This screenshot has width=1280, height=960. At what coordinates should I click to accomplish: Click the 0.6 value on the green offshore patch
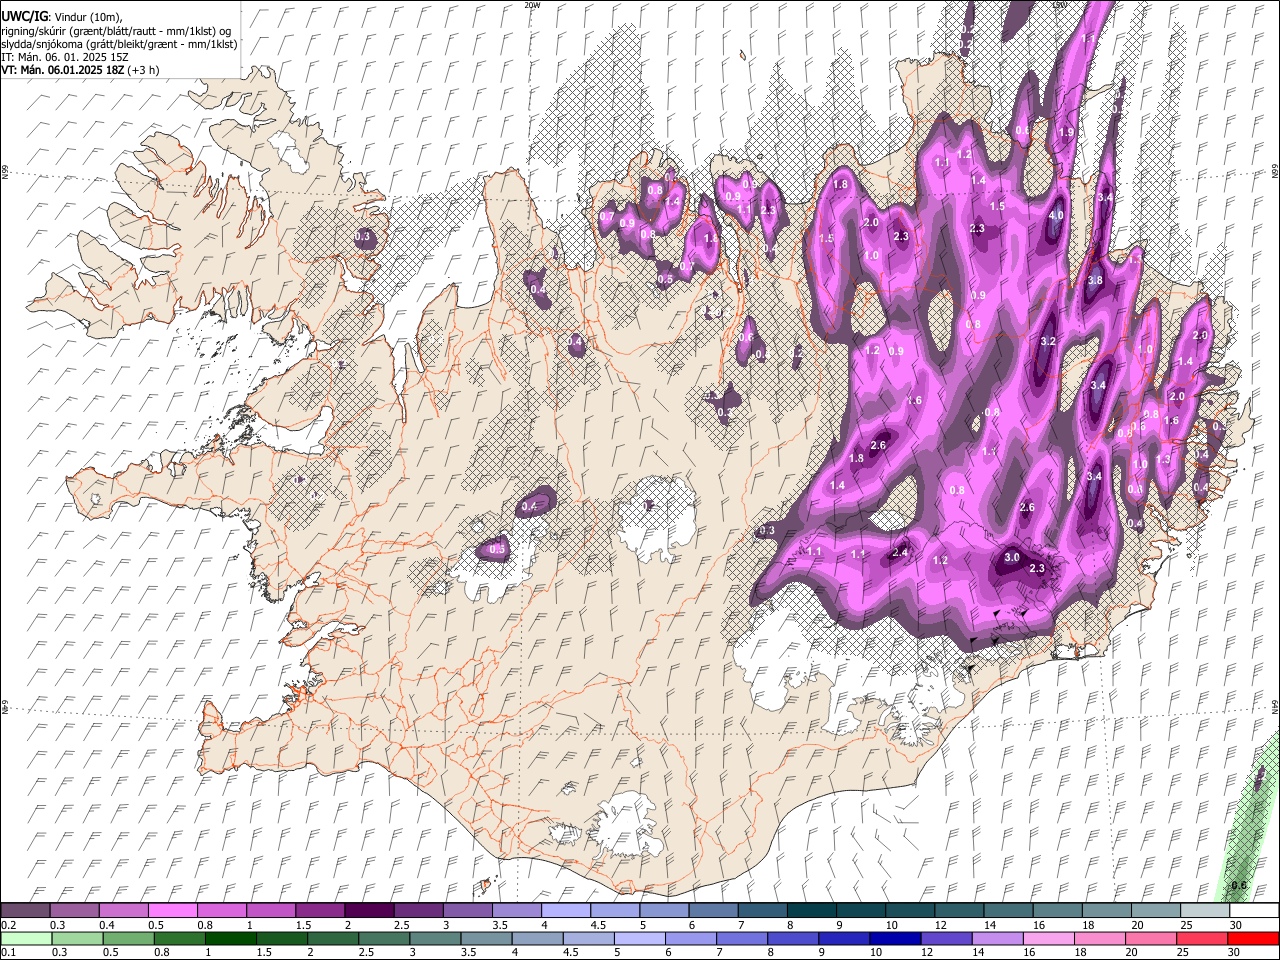click(x=1239, y=886)
